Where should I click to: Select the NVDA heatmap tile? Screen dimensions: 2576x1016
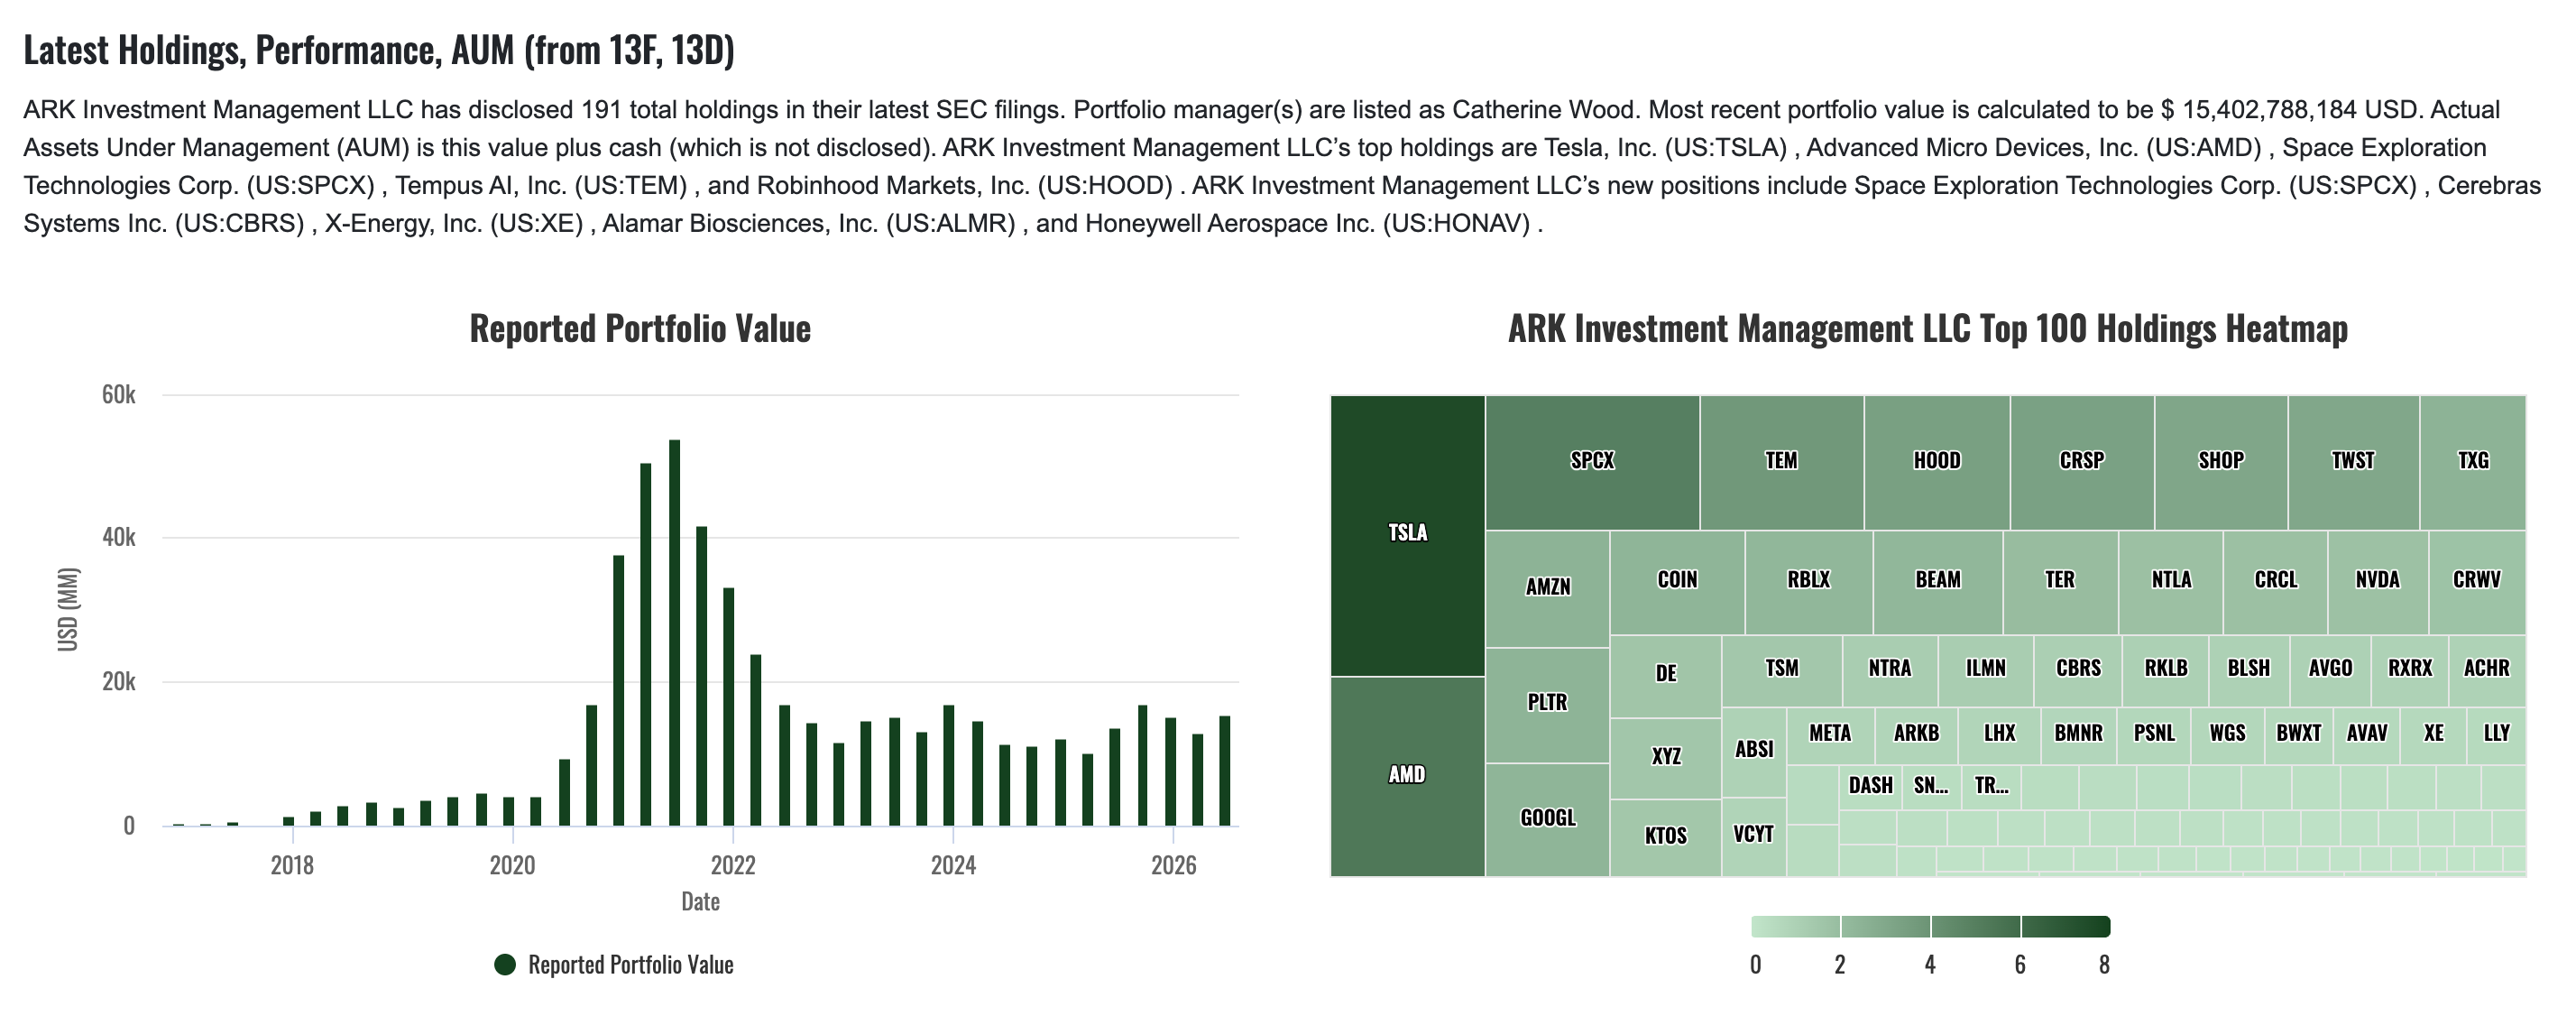2377,582
